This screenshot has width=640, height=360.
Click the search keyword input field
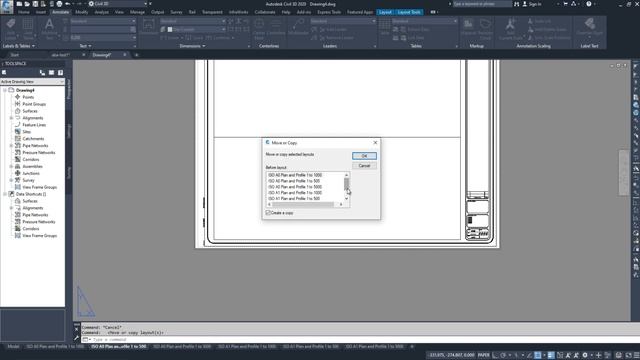click(x=482, y=4)
